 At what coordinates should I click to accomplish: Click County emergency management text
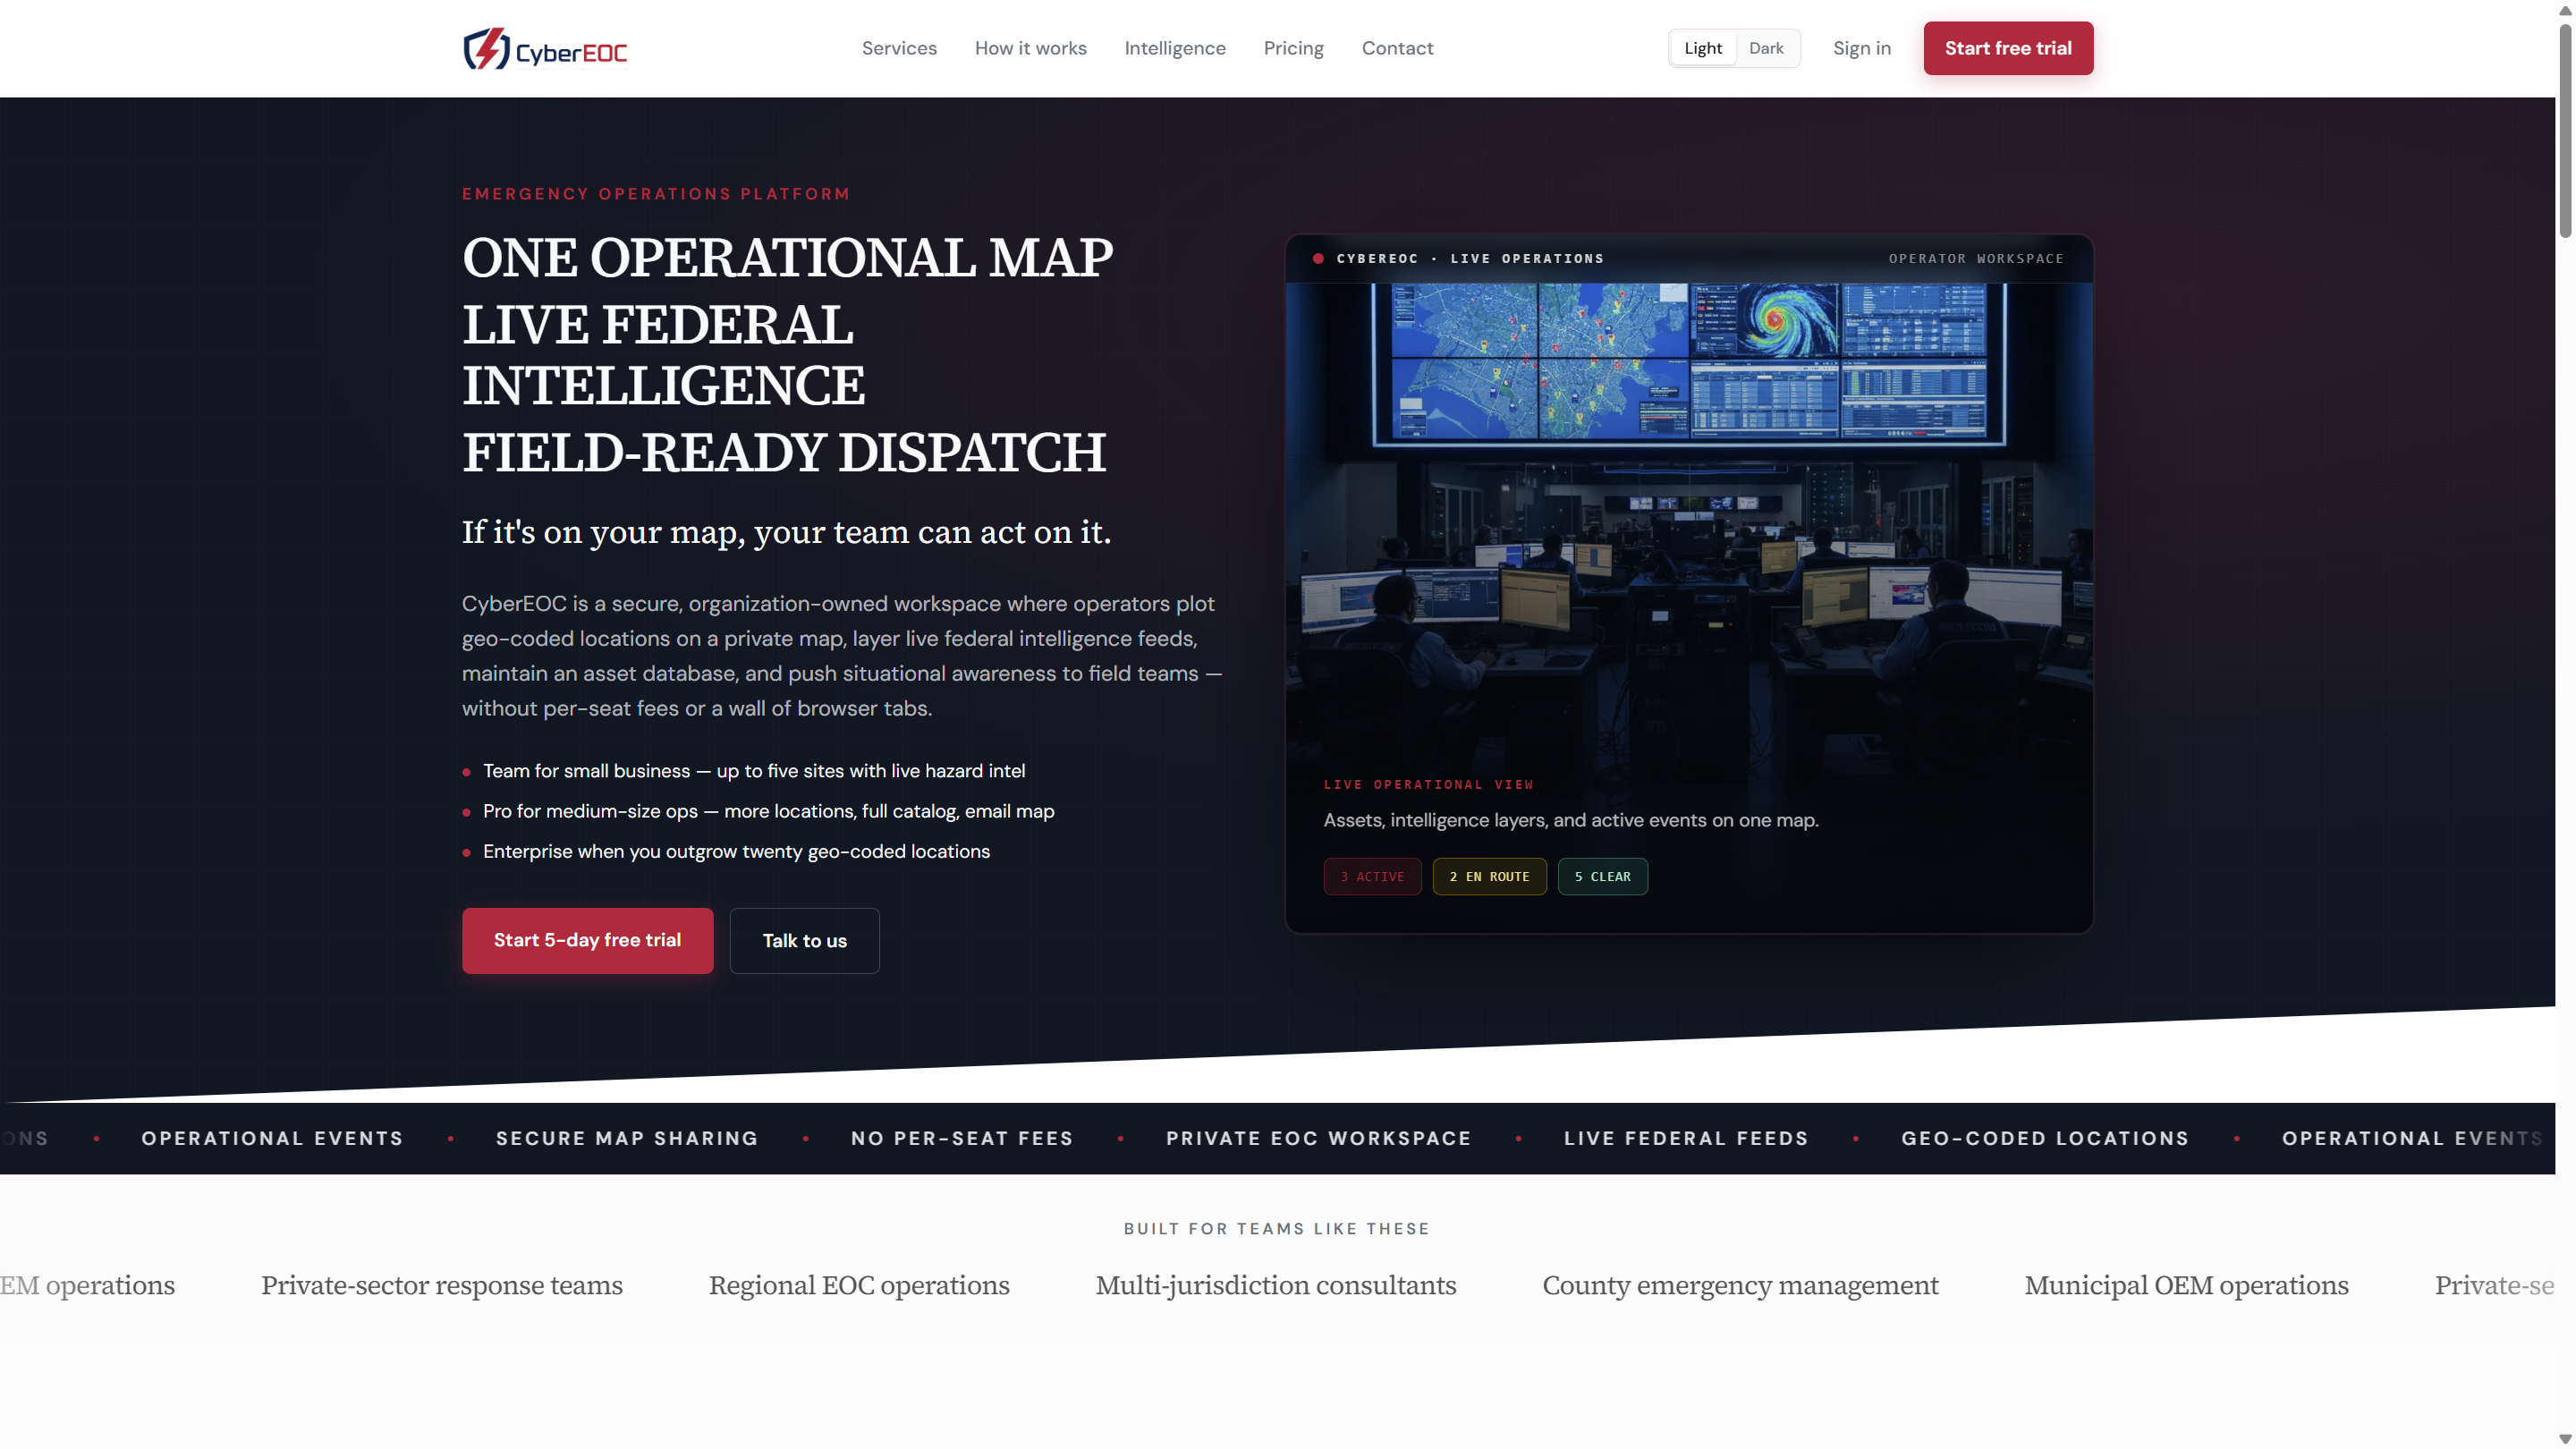coord(1740,1285)
